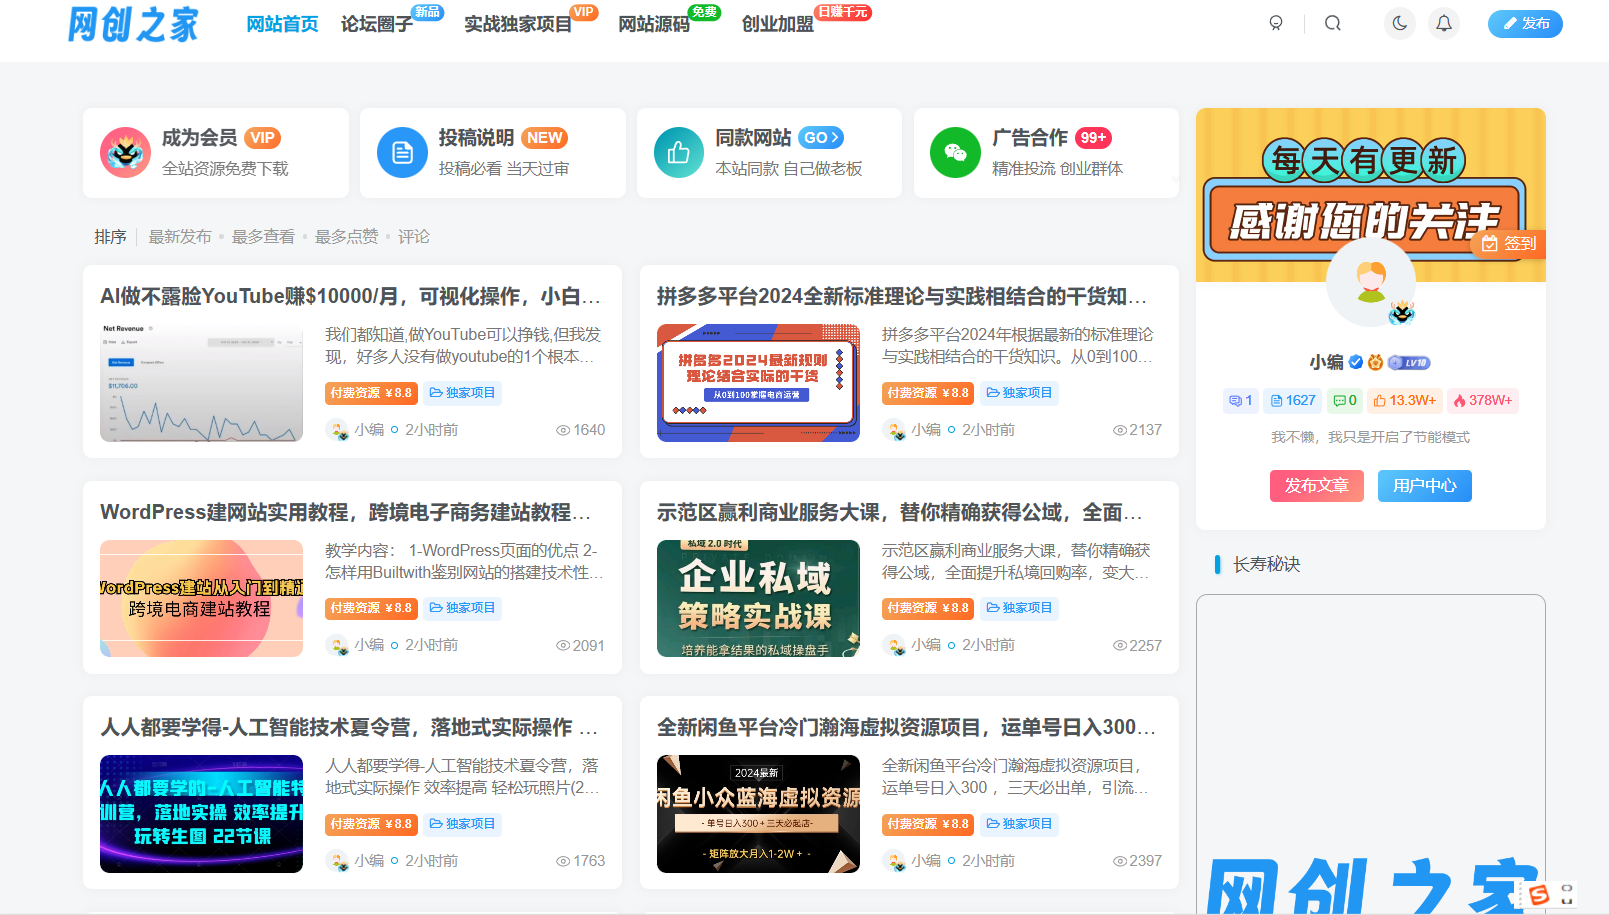The height and width of the screenshot is (915, 1609).
Task: Click 独家项目 tag on 拼多多 post
Action: pyautogui.click(x=1019, y=393)
